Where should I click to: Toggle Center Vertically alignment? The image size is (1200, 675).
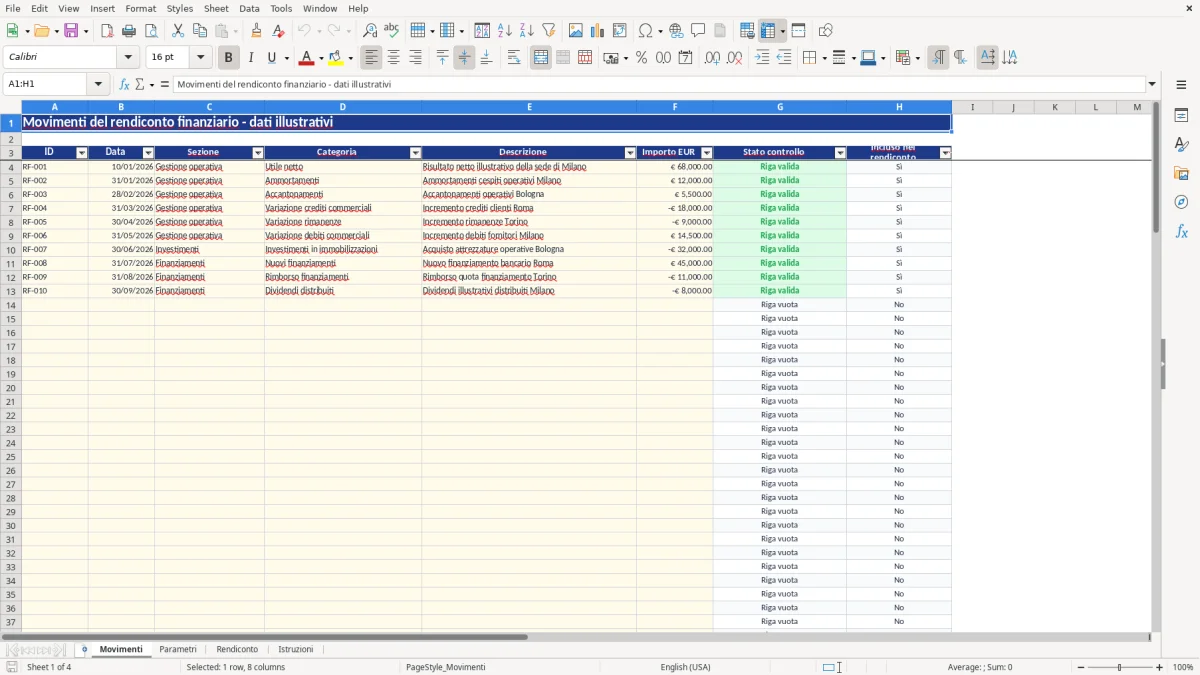pos(464,58)
